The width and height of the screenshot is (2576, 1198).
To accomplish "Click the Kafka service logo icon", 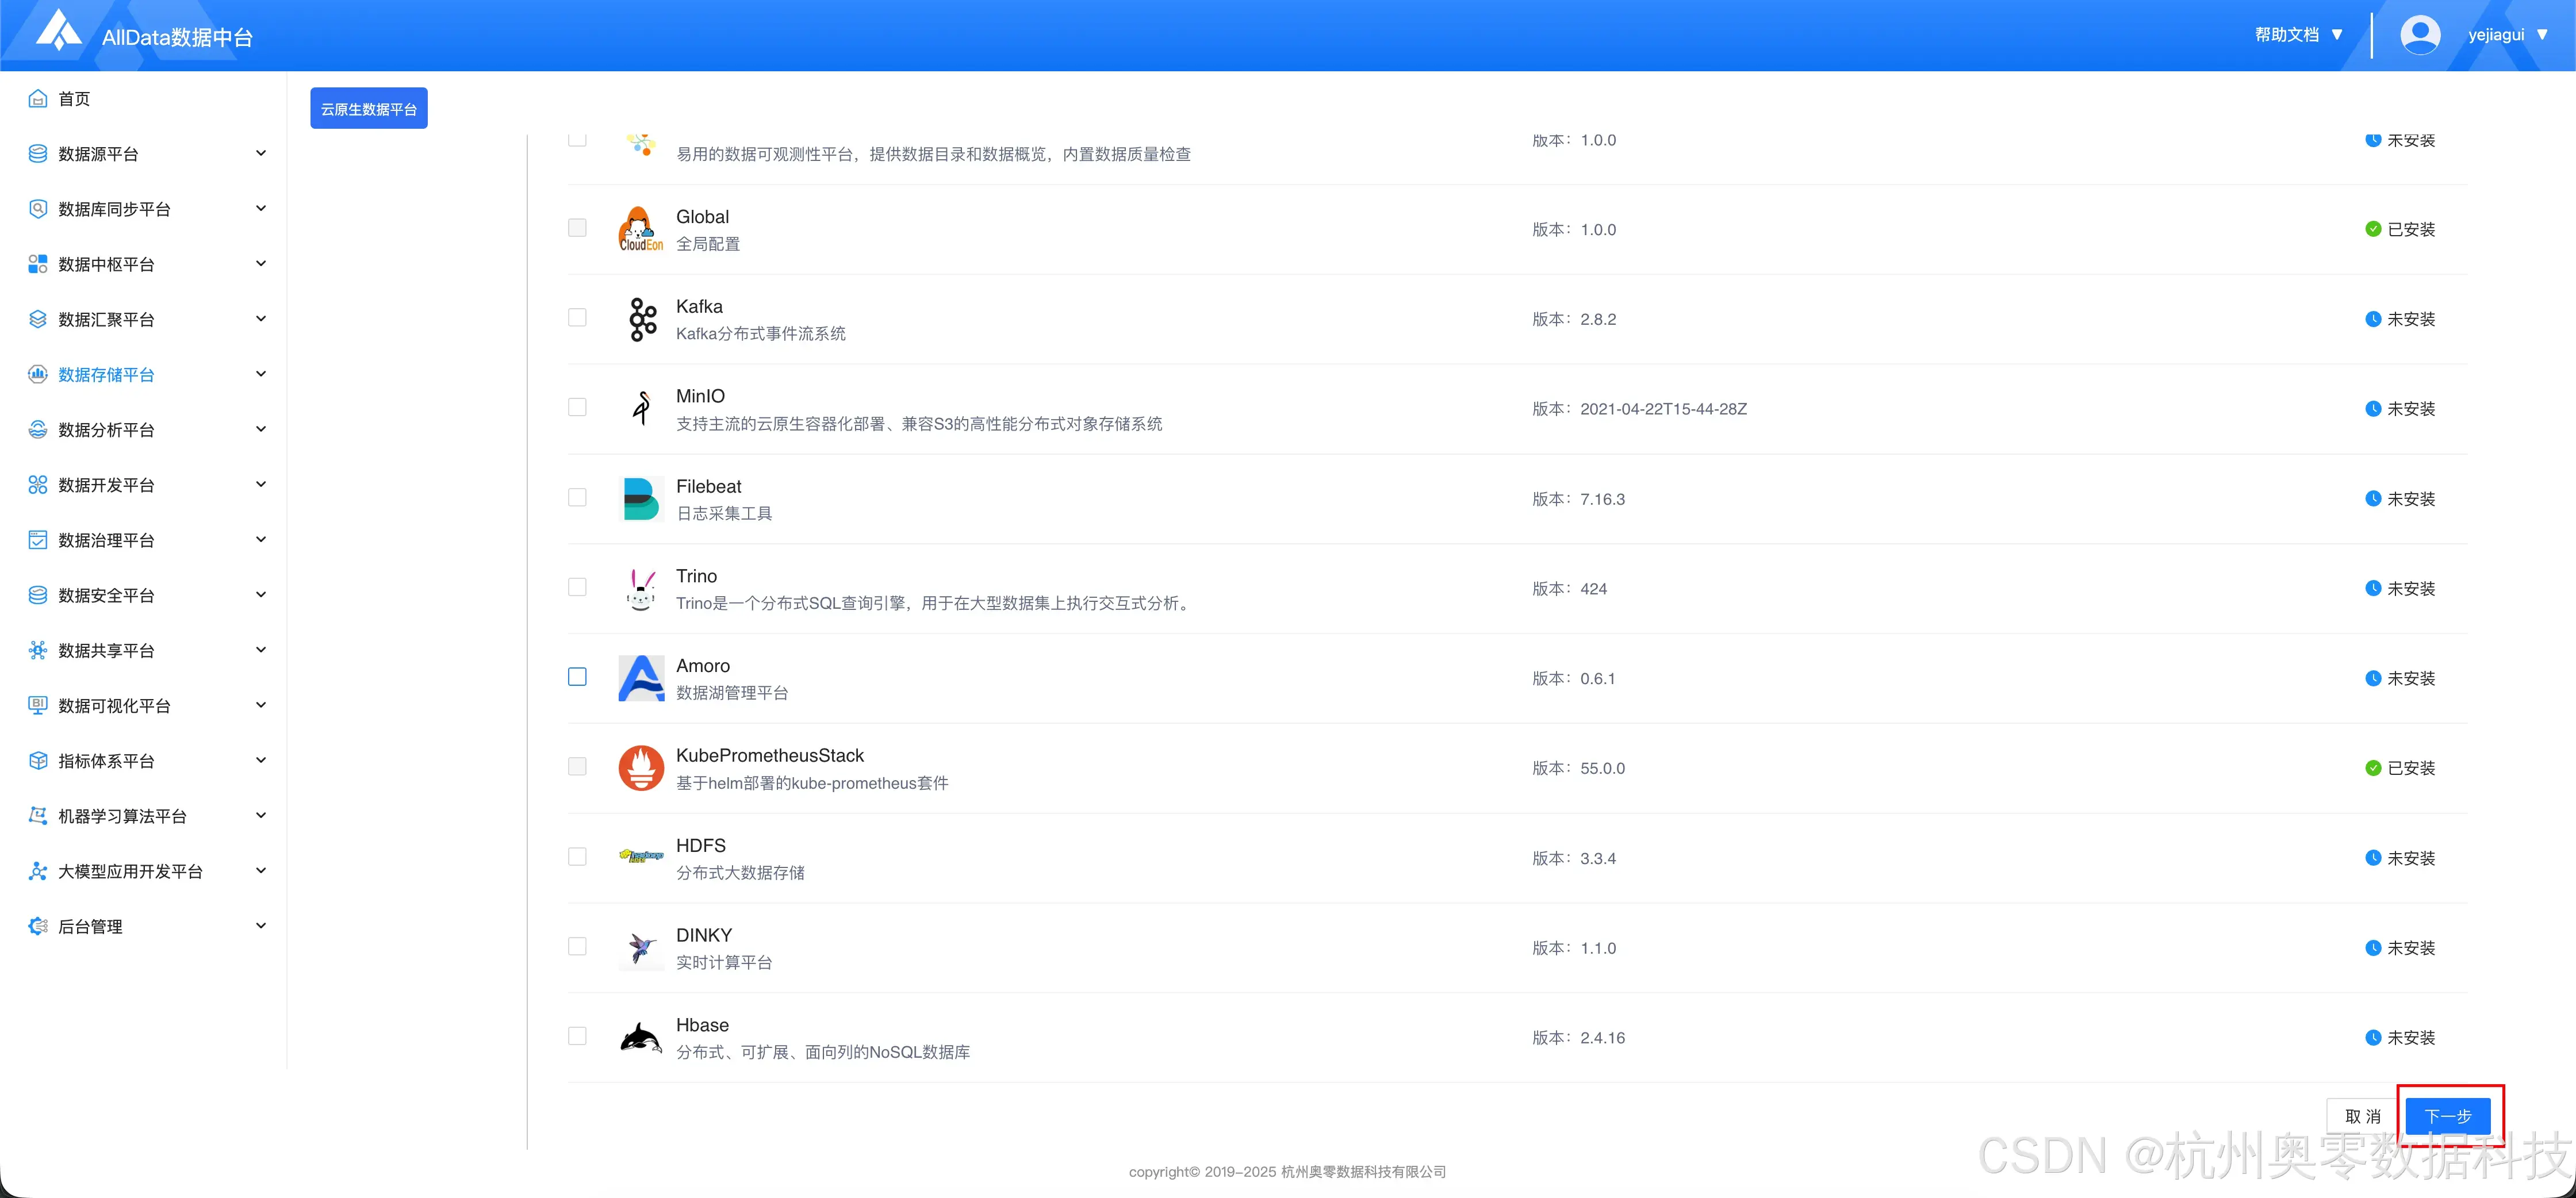I will pyautogui.click(x=642, y=319).
